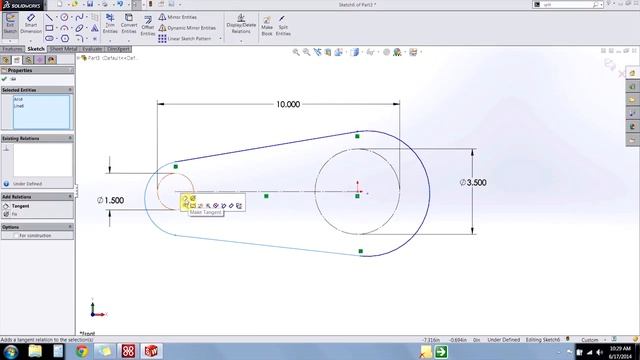Open the Trim Entities dropdown arrow
The image size is (640, 360).
[110, 41]
